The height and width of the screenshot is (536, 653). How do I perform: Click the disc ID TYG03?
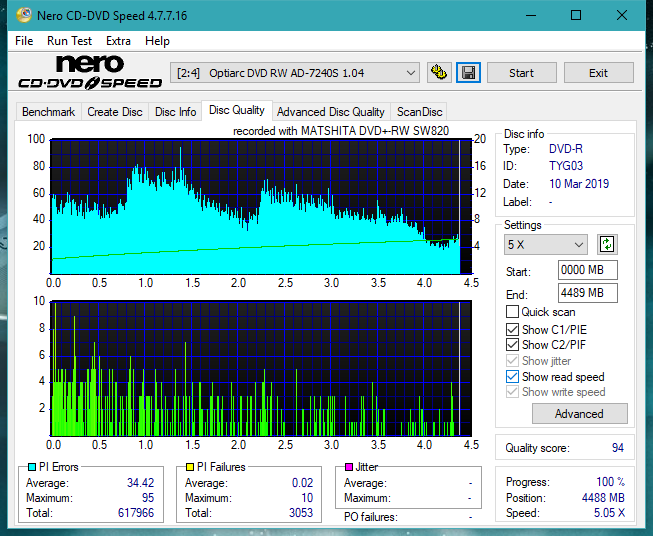pos(566,166)
